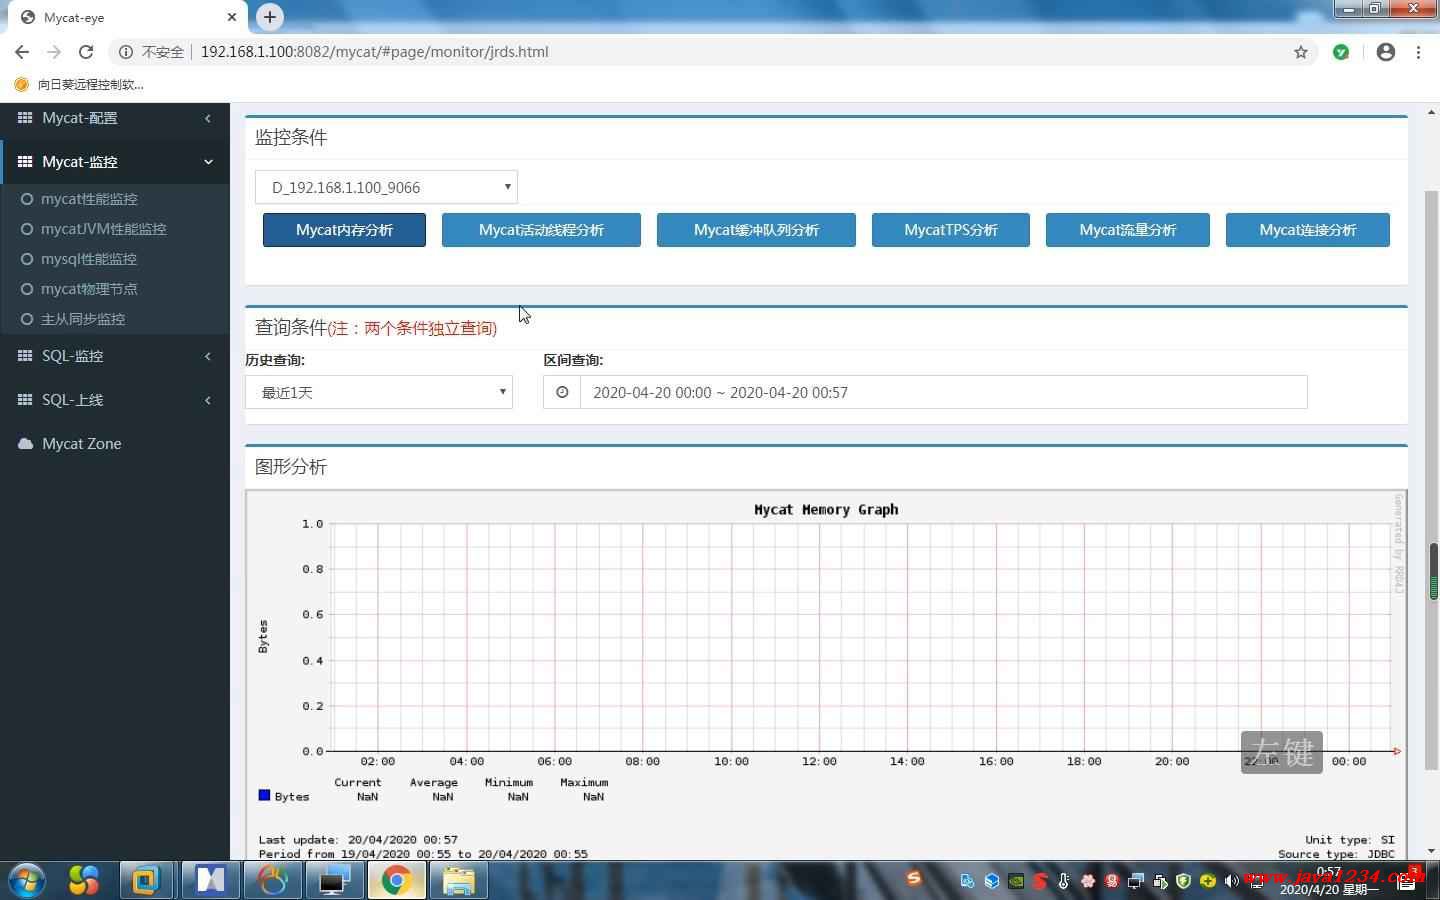Click the SQL-上线 grid icon in sidebar
The image size is (1440, 900).
(25, 400)
